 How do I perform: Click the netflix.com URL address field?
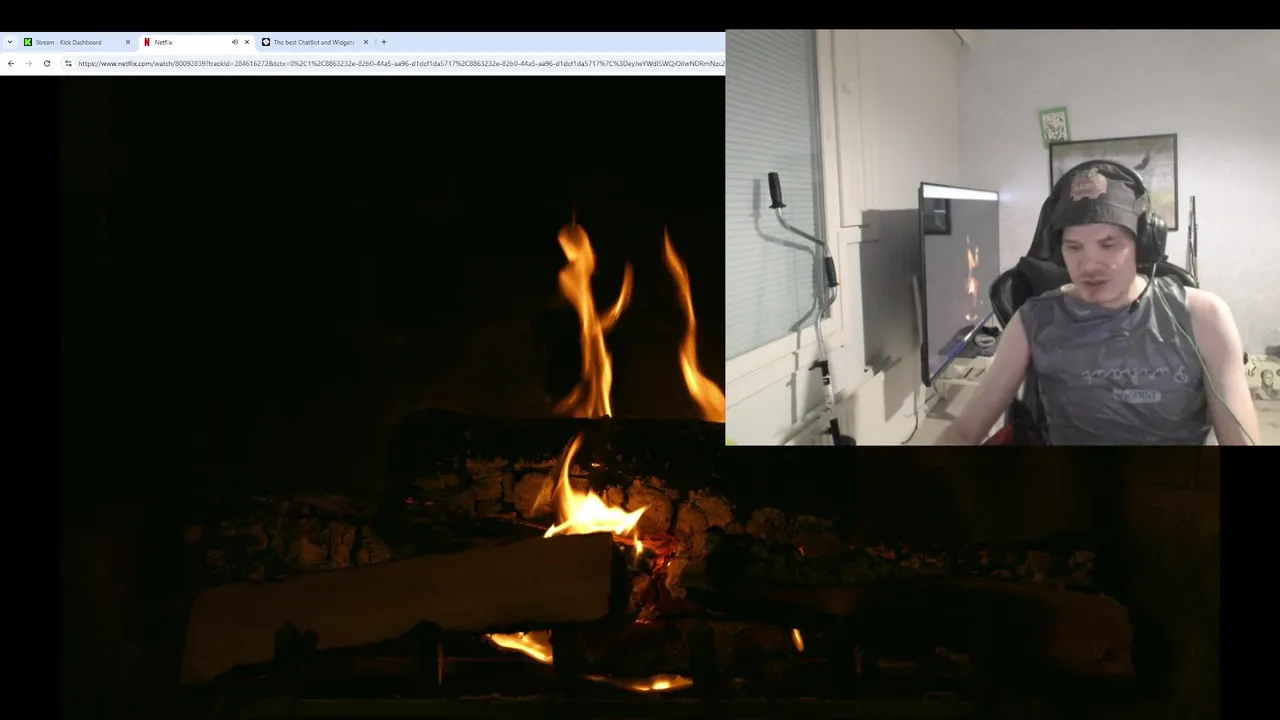pos(400,63)
